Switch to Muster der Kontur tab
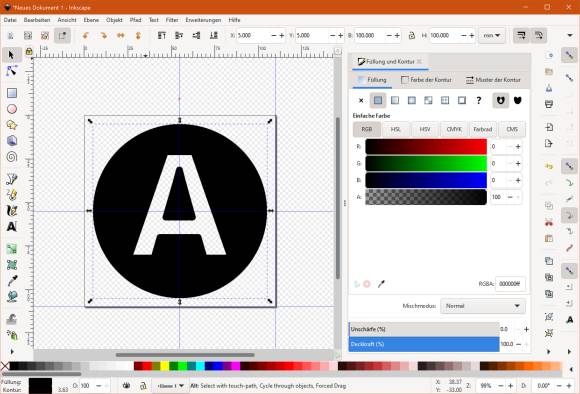The height and width of the screenshot is (394, 580). click(493, 80)
